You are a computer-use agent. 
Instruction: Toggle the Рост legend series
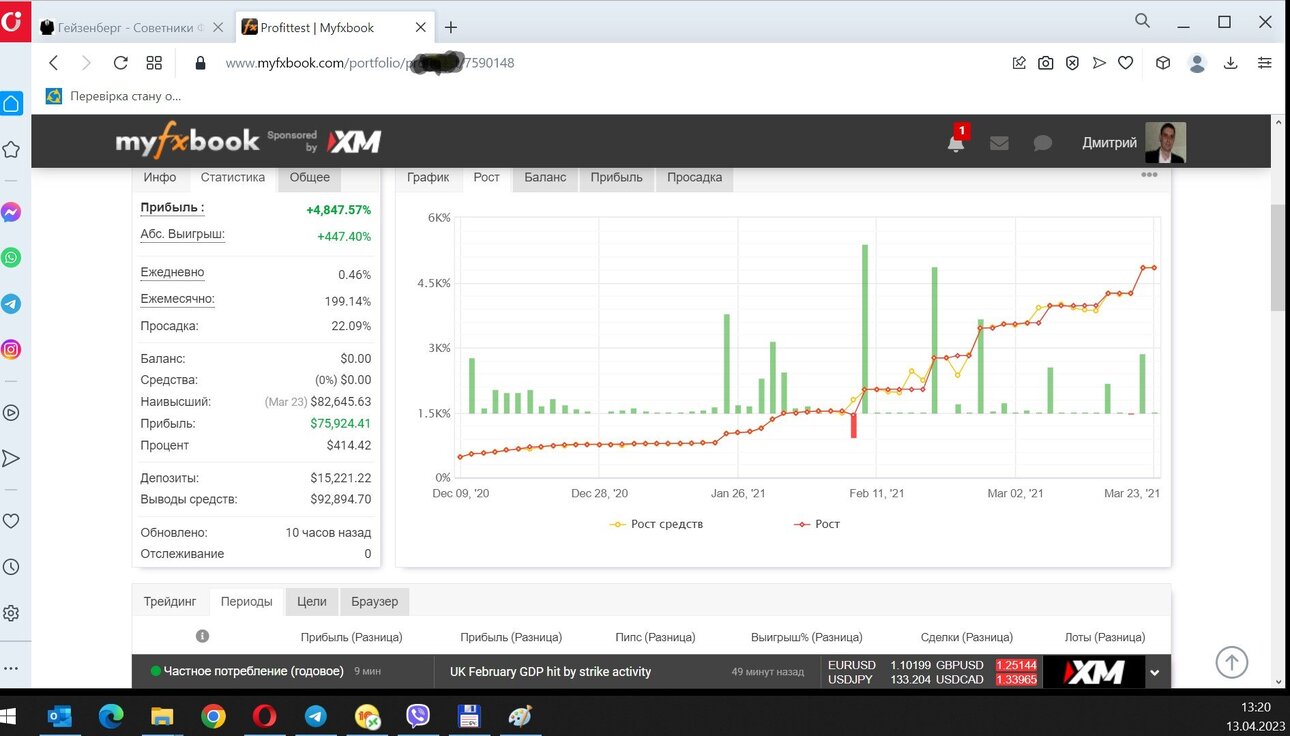817,524
